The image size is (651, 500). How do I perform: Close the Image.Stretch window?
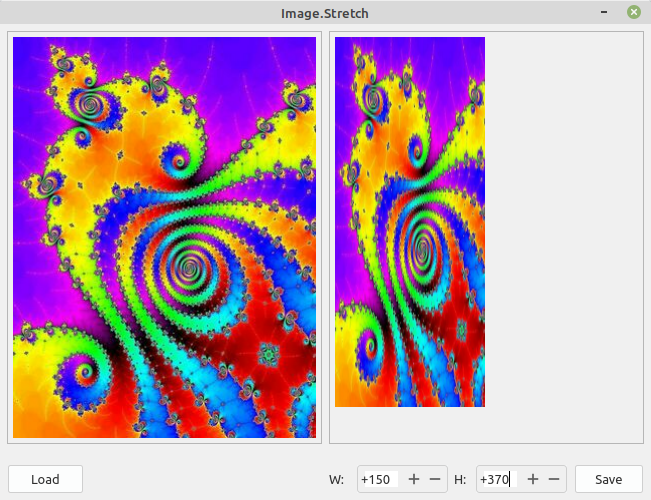633,12
